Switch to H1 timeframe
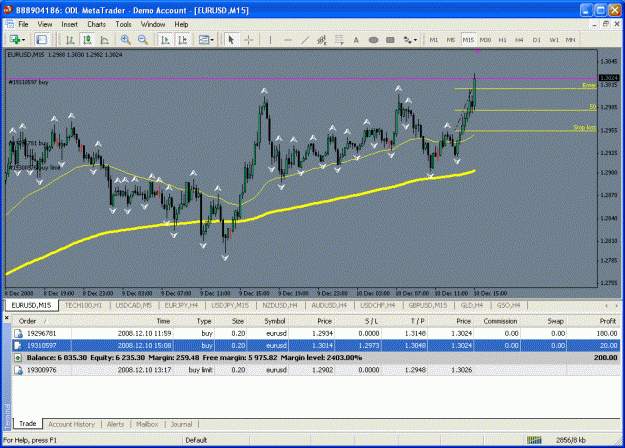 (502, 40)
